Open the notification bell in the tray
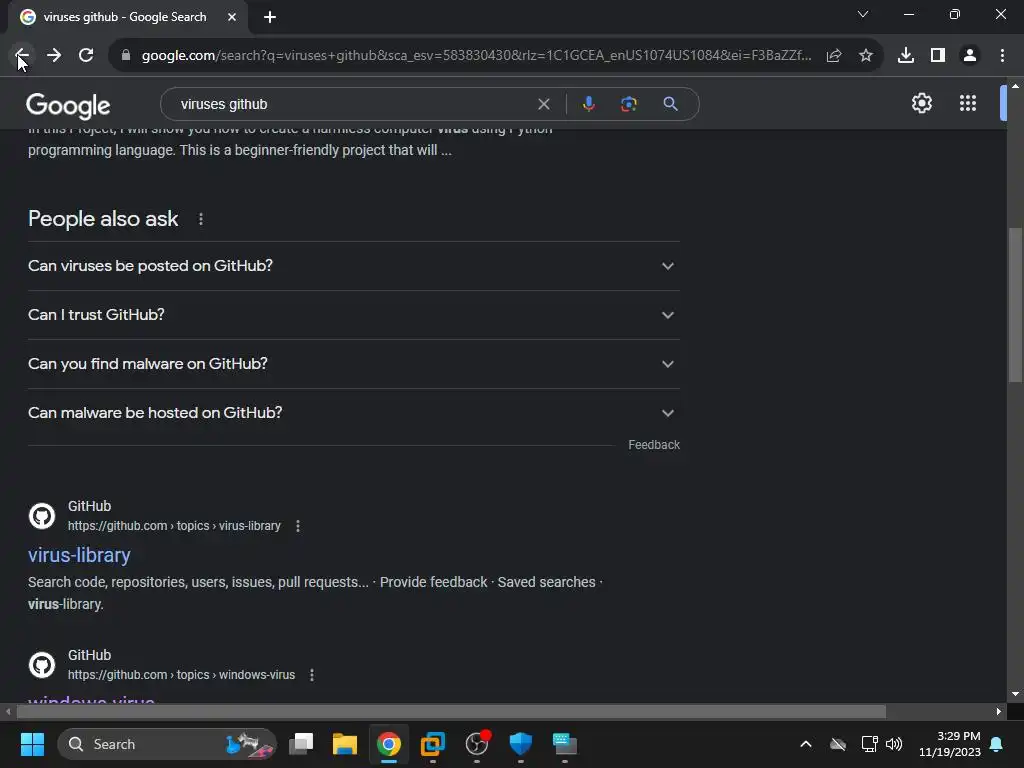 997,744
